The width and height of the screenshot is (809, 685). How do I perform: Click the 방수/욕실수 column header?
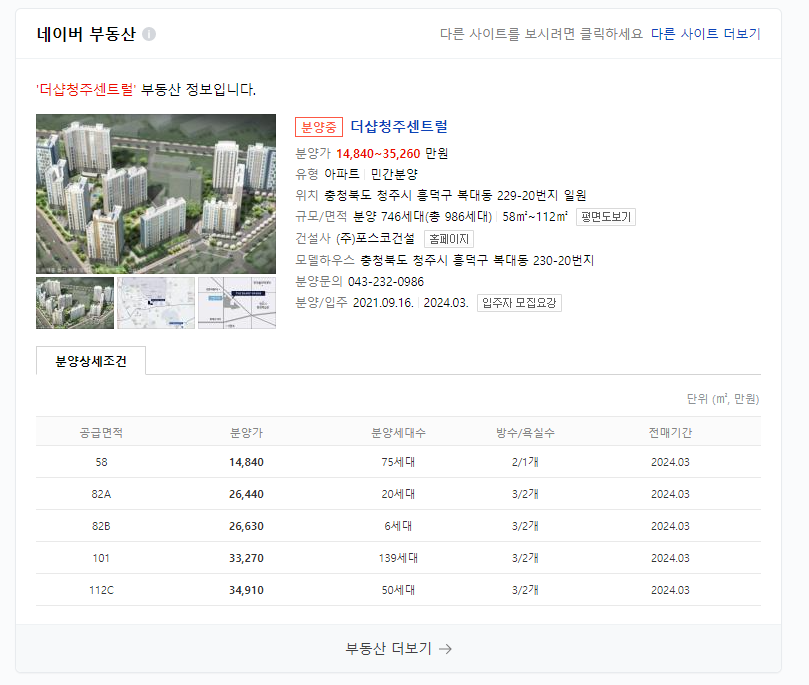525,432
